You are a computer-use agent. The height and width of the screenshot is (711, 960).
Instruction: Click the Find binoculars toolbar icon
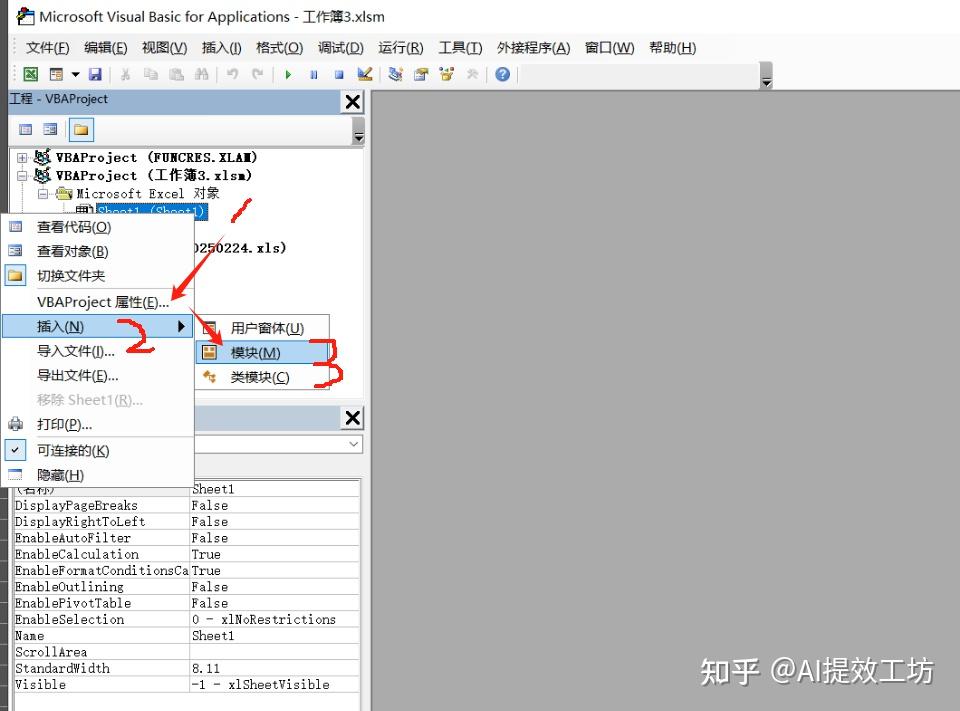click(x=201, y=74)
